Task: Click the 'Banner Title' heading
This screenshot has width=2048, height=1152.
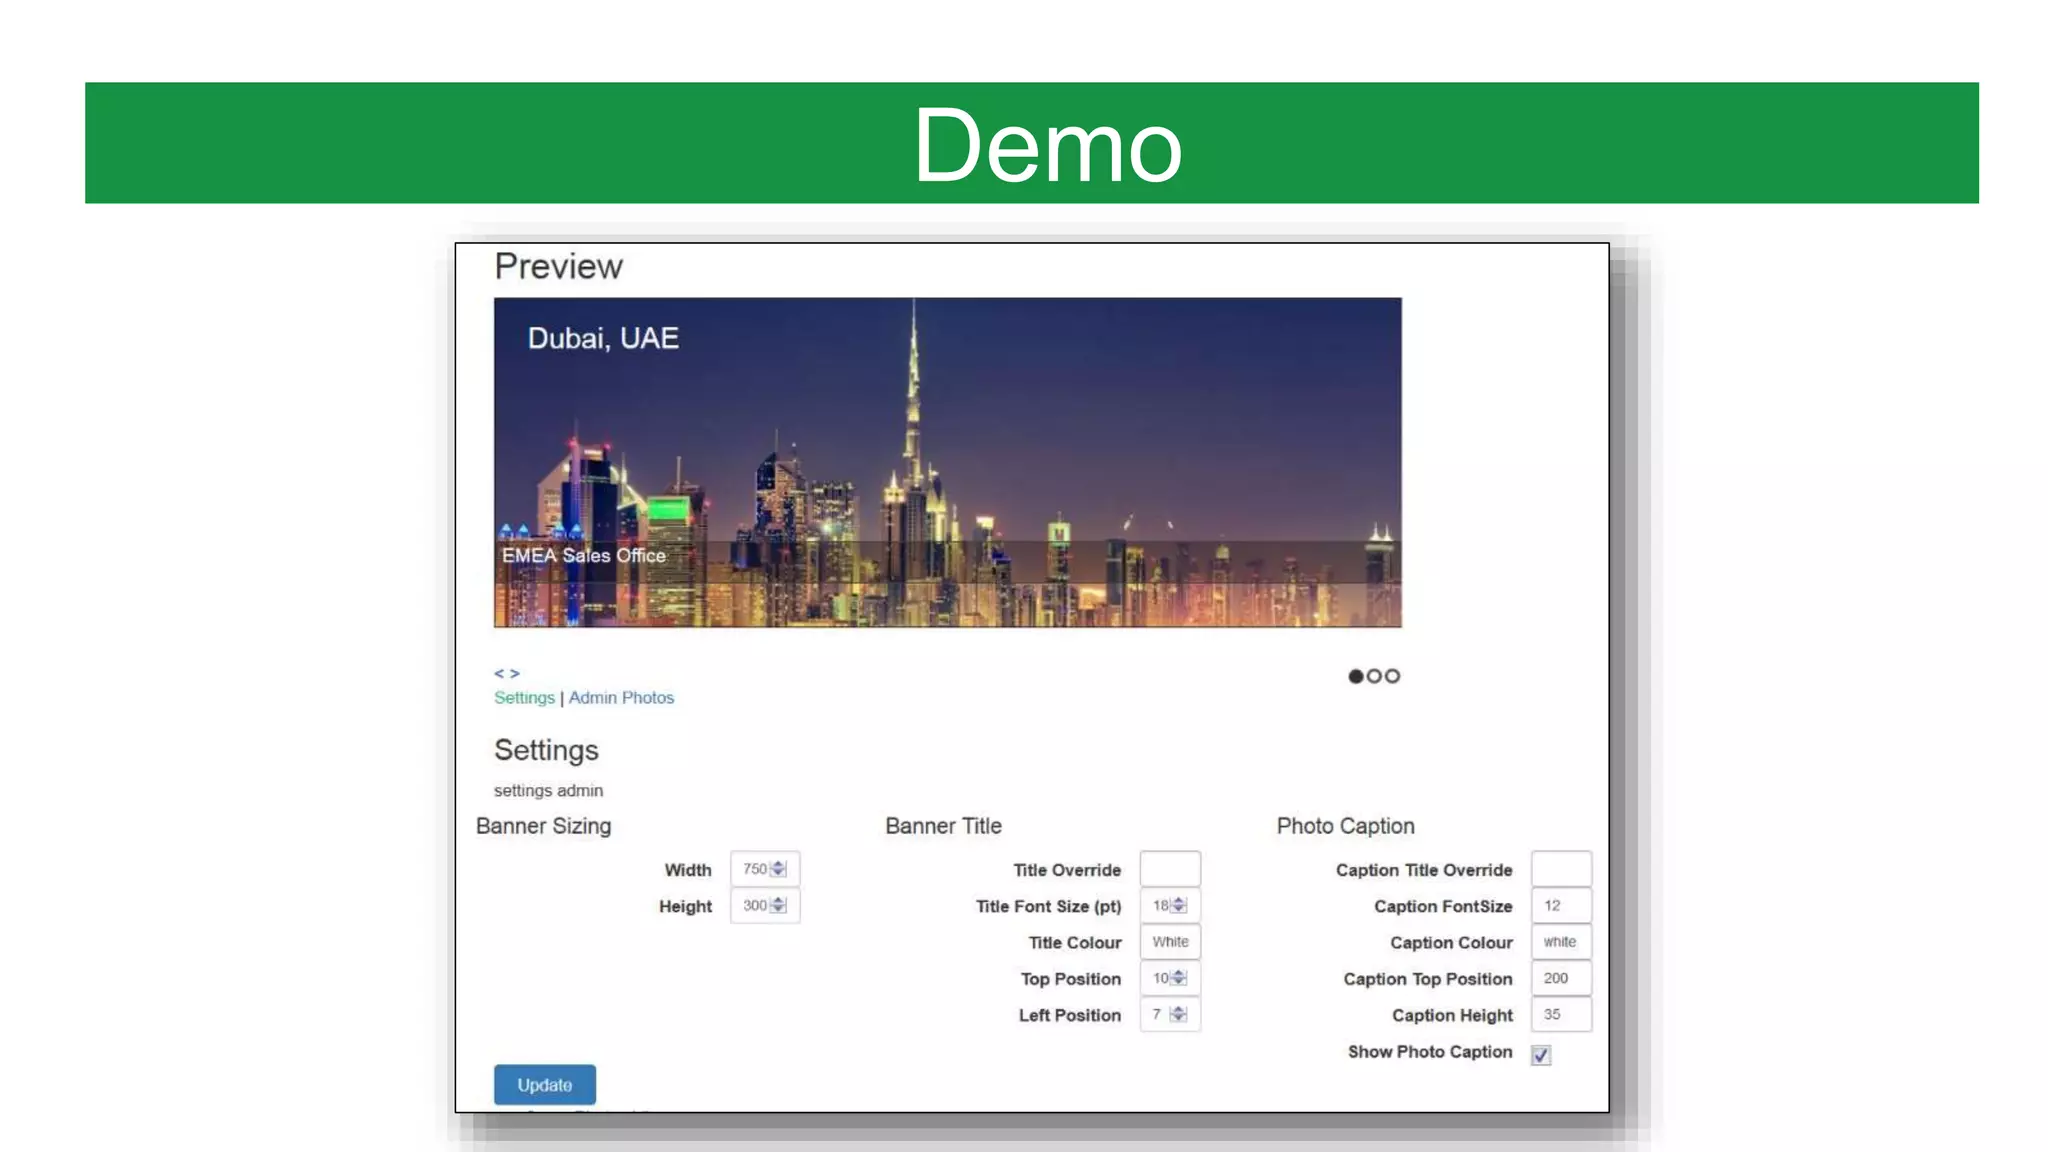Action: coord(943,826)
